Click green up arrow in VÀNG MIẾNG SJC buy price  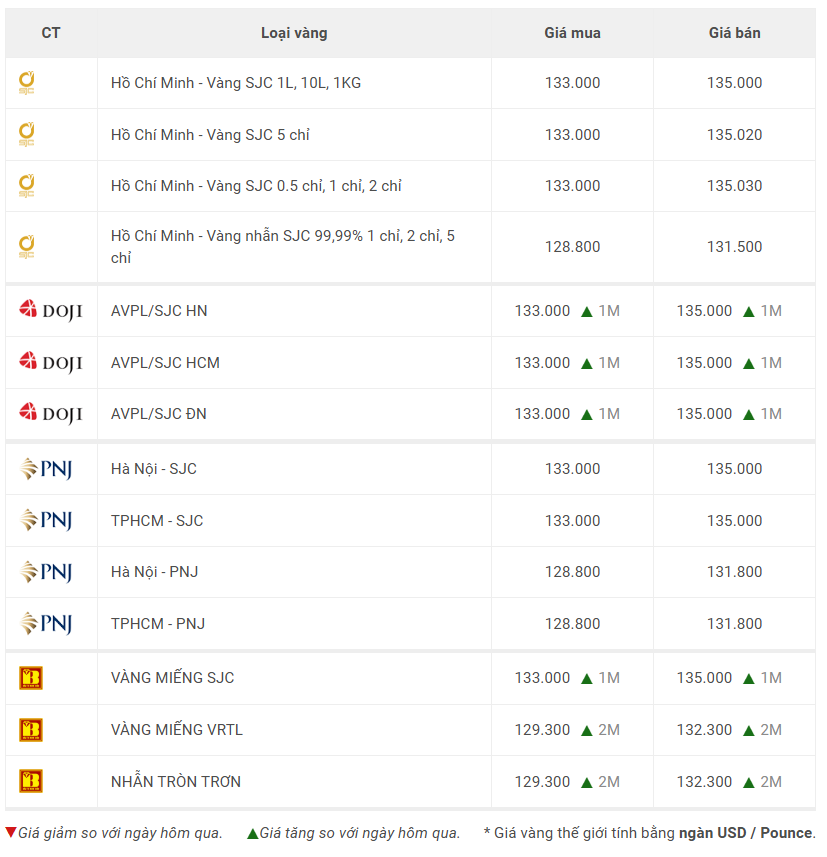click(x=586, y=679)
